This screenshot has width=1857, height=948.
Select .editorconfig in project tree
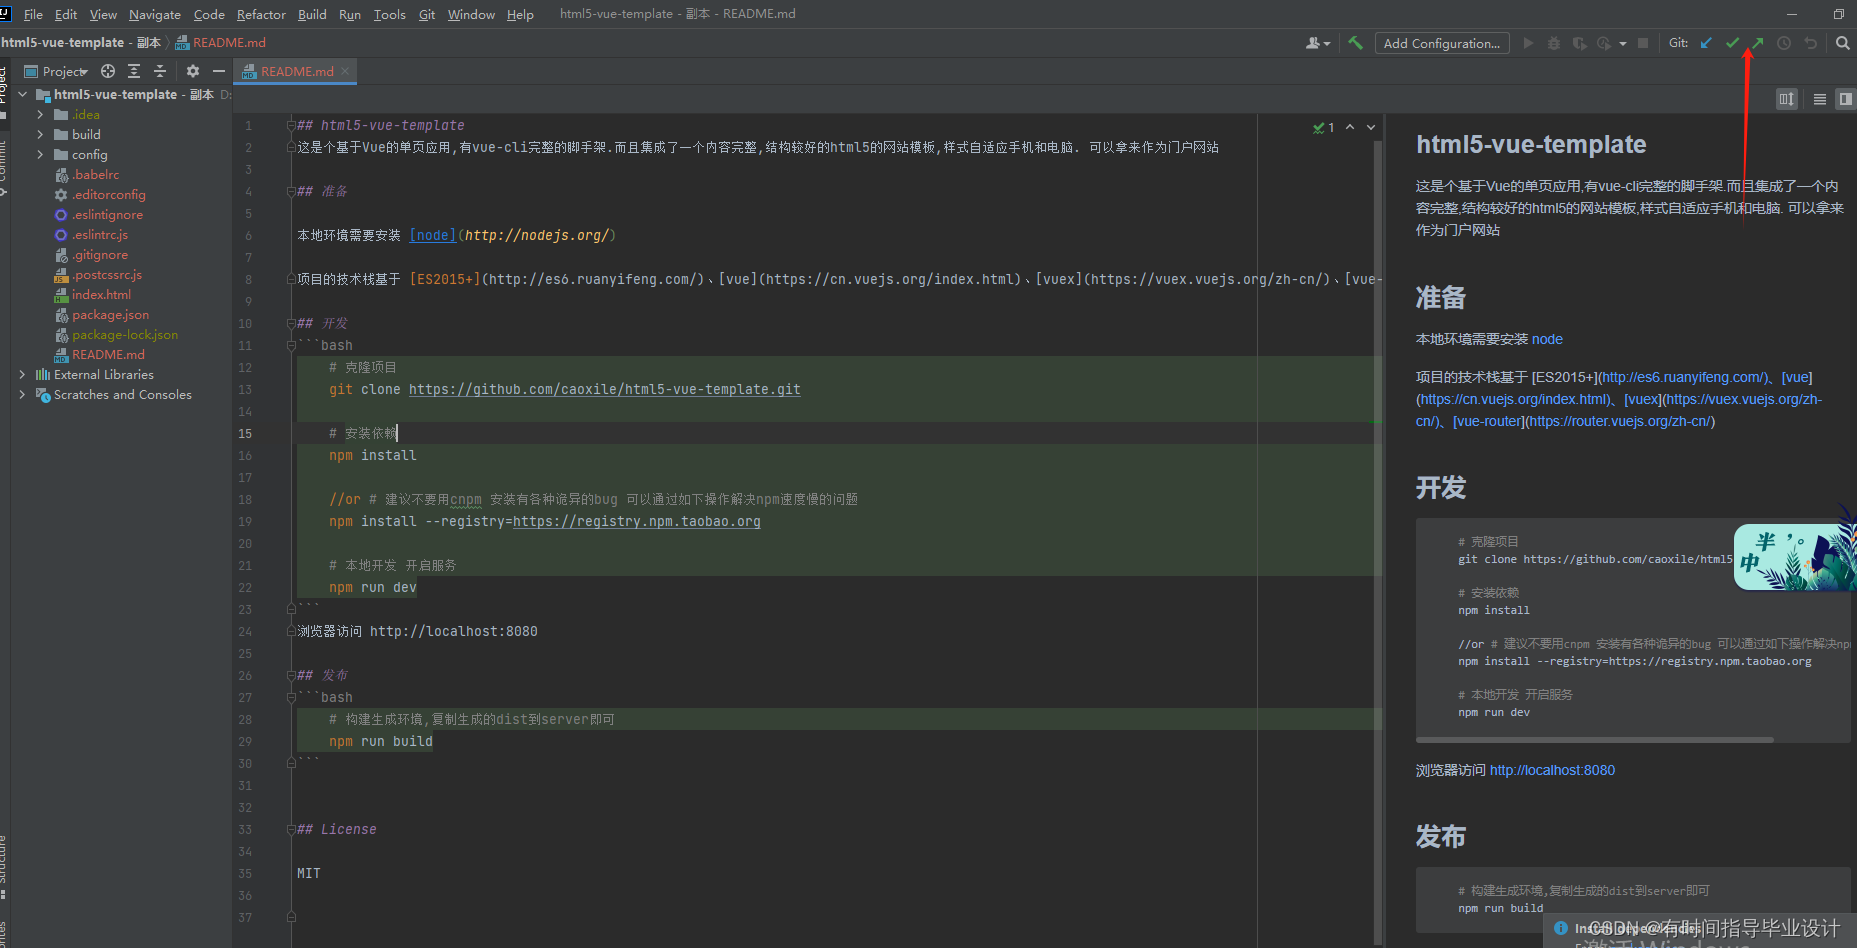[109, 194]
